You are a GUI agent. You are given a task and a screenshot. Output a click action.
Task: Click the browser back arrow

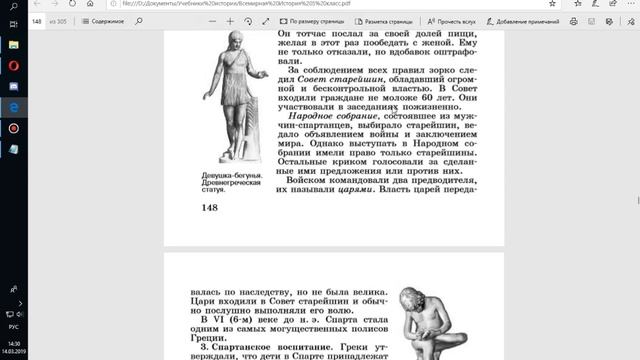pos(37,4)
